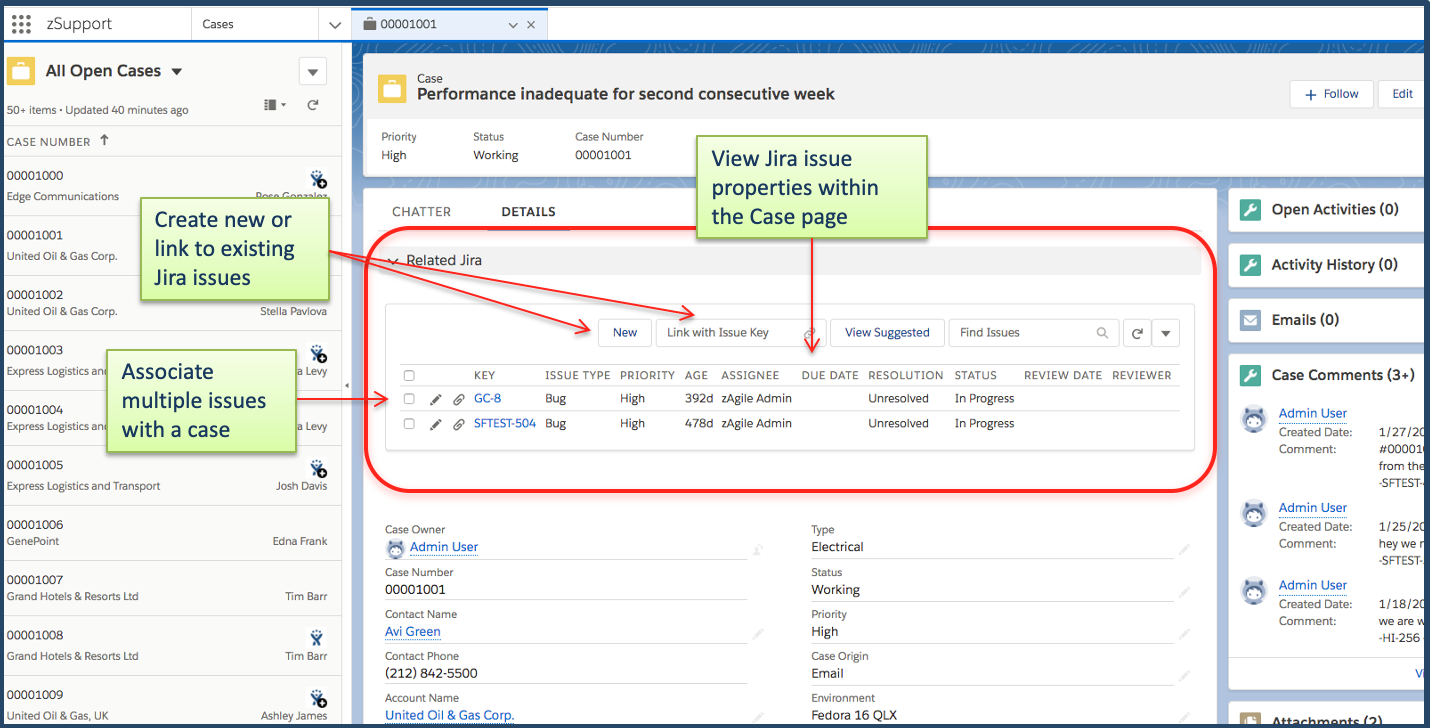Open the Cases navigation dropdown chevron

coord(335,24)
